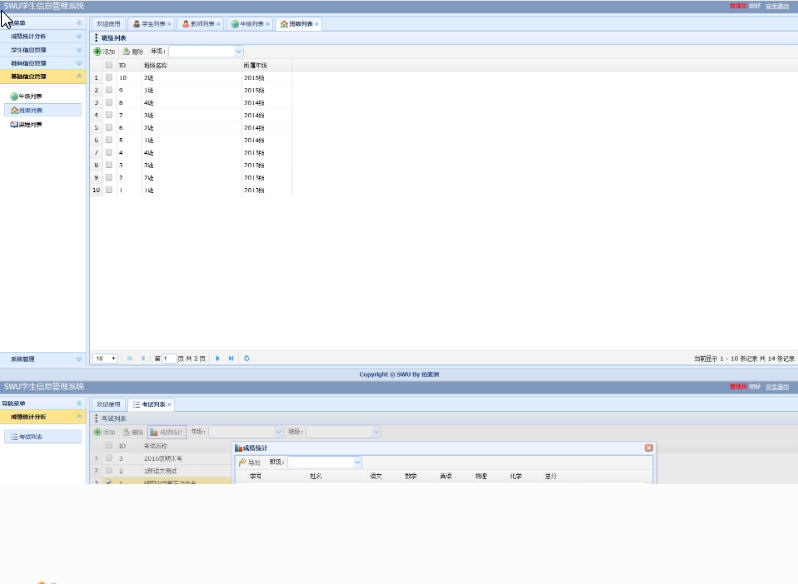798x584 pixels.
Task: Go to previous page in class list pager
Action: pos(143,359)
